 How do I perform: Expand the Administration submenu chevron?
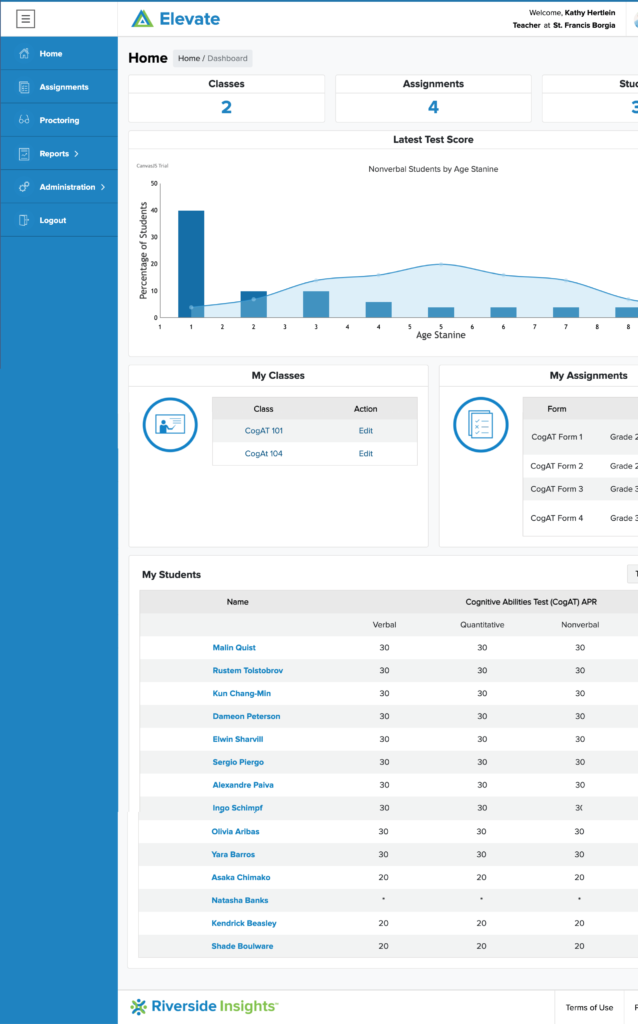103,187
